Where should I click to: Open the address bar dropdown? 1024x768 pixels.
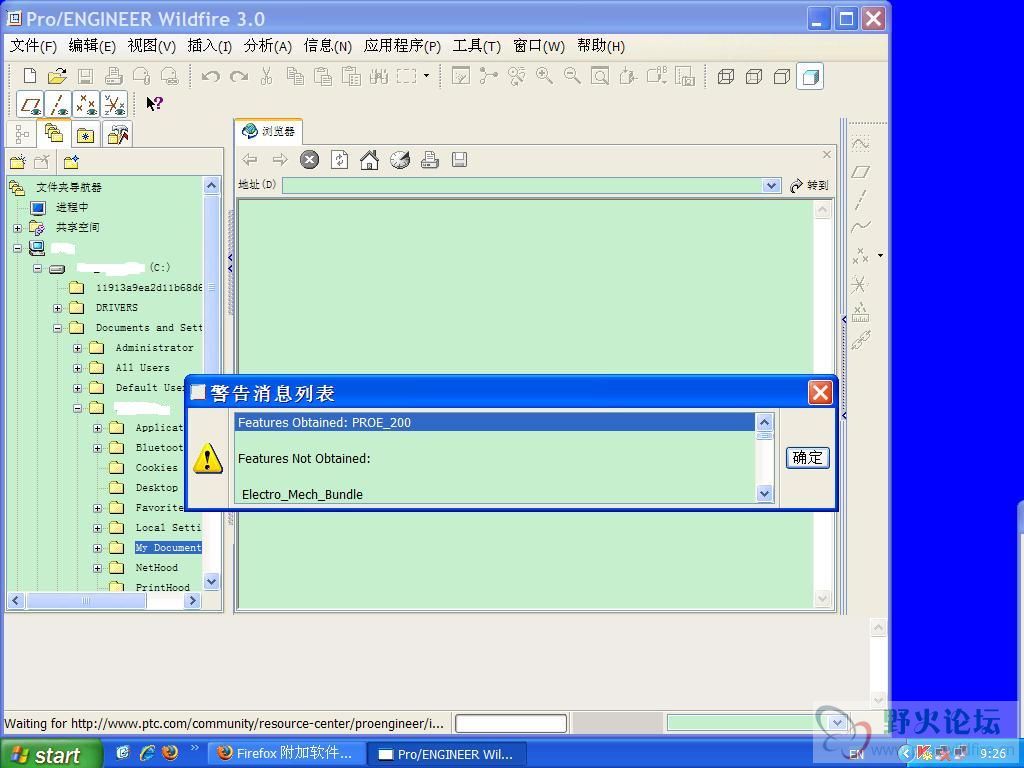pos(770,185)
